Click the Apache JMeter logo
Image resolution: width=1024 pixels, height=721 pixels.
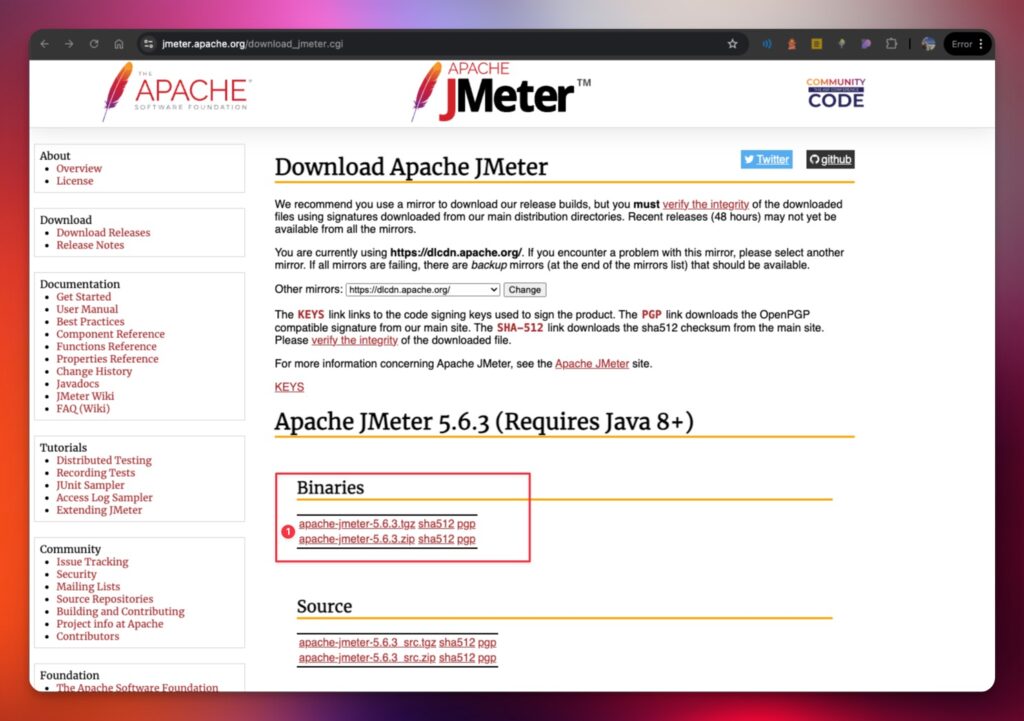(x=501, y=92)
